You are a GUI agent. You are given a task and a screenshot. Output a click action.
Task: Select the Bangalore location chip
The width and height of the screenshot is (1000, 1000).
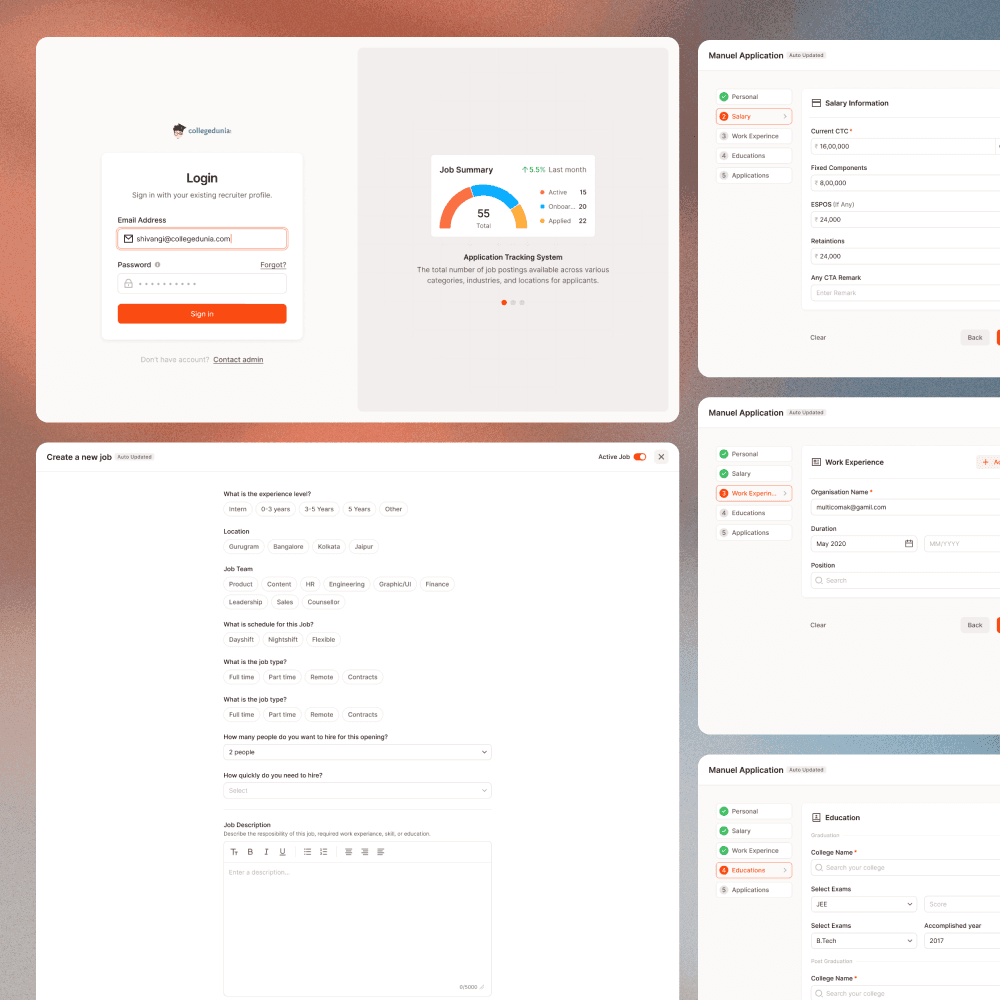[288, 547]
